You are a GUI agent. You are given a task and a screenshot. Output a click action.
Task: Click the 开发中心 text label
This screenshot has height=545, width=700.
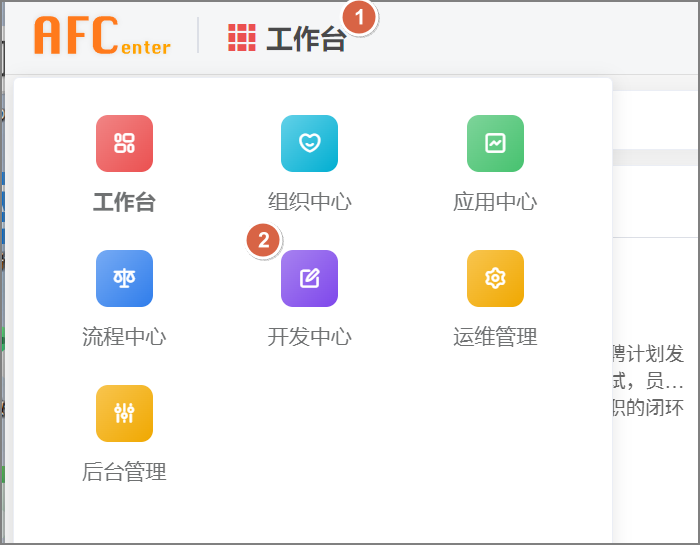309,337
